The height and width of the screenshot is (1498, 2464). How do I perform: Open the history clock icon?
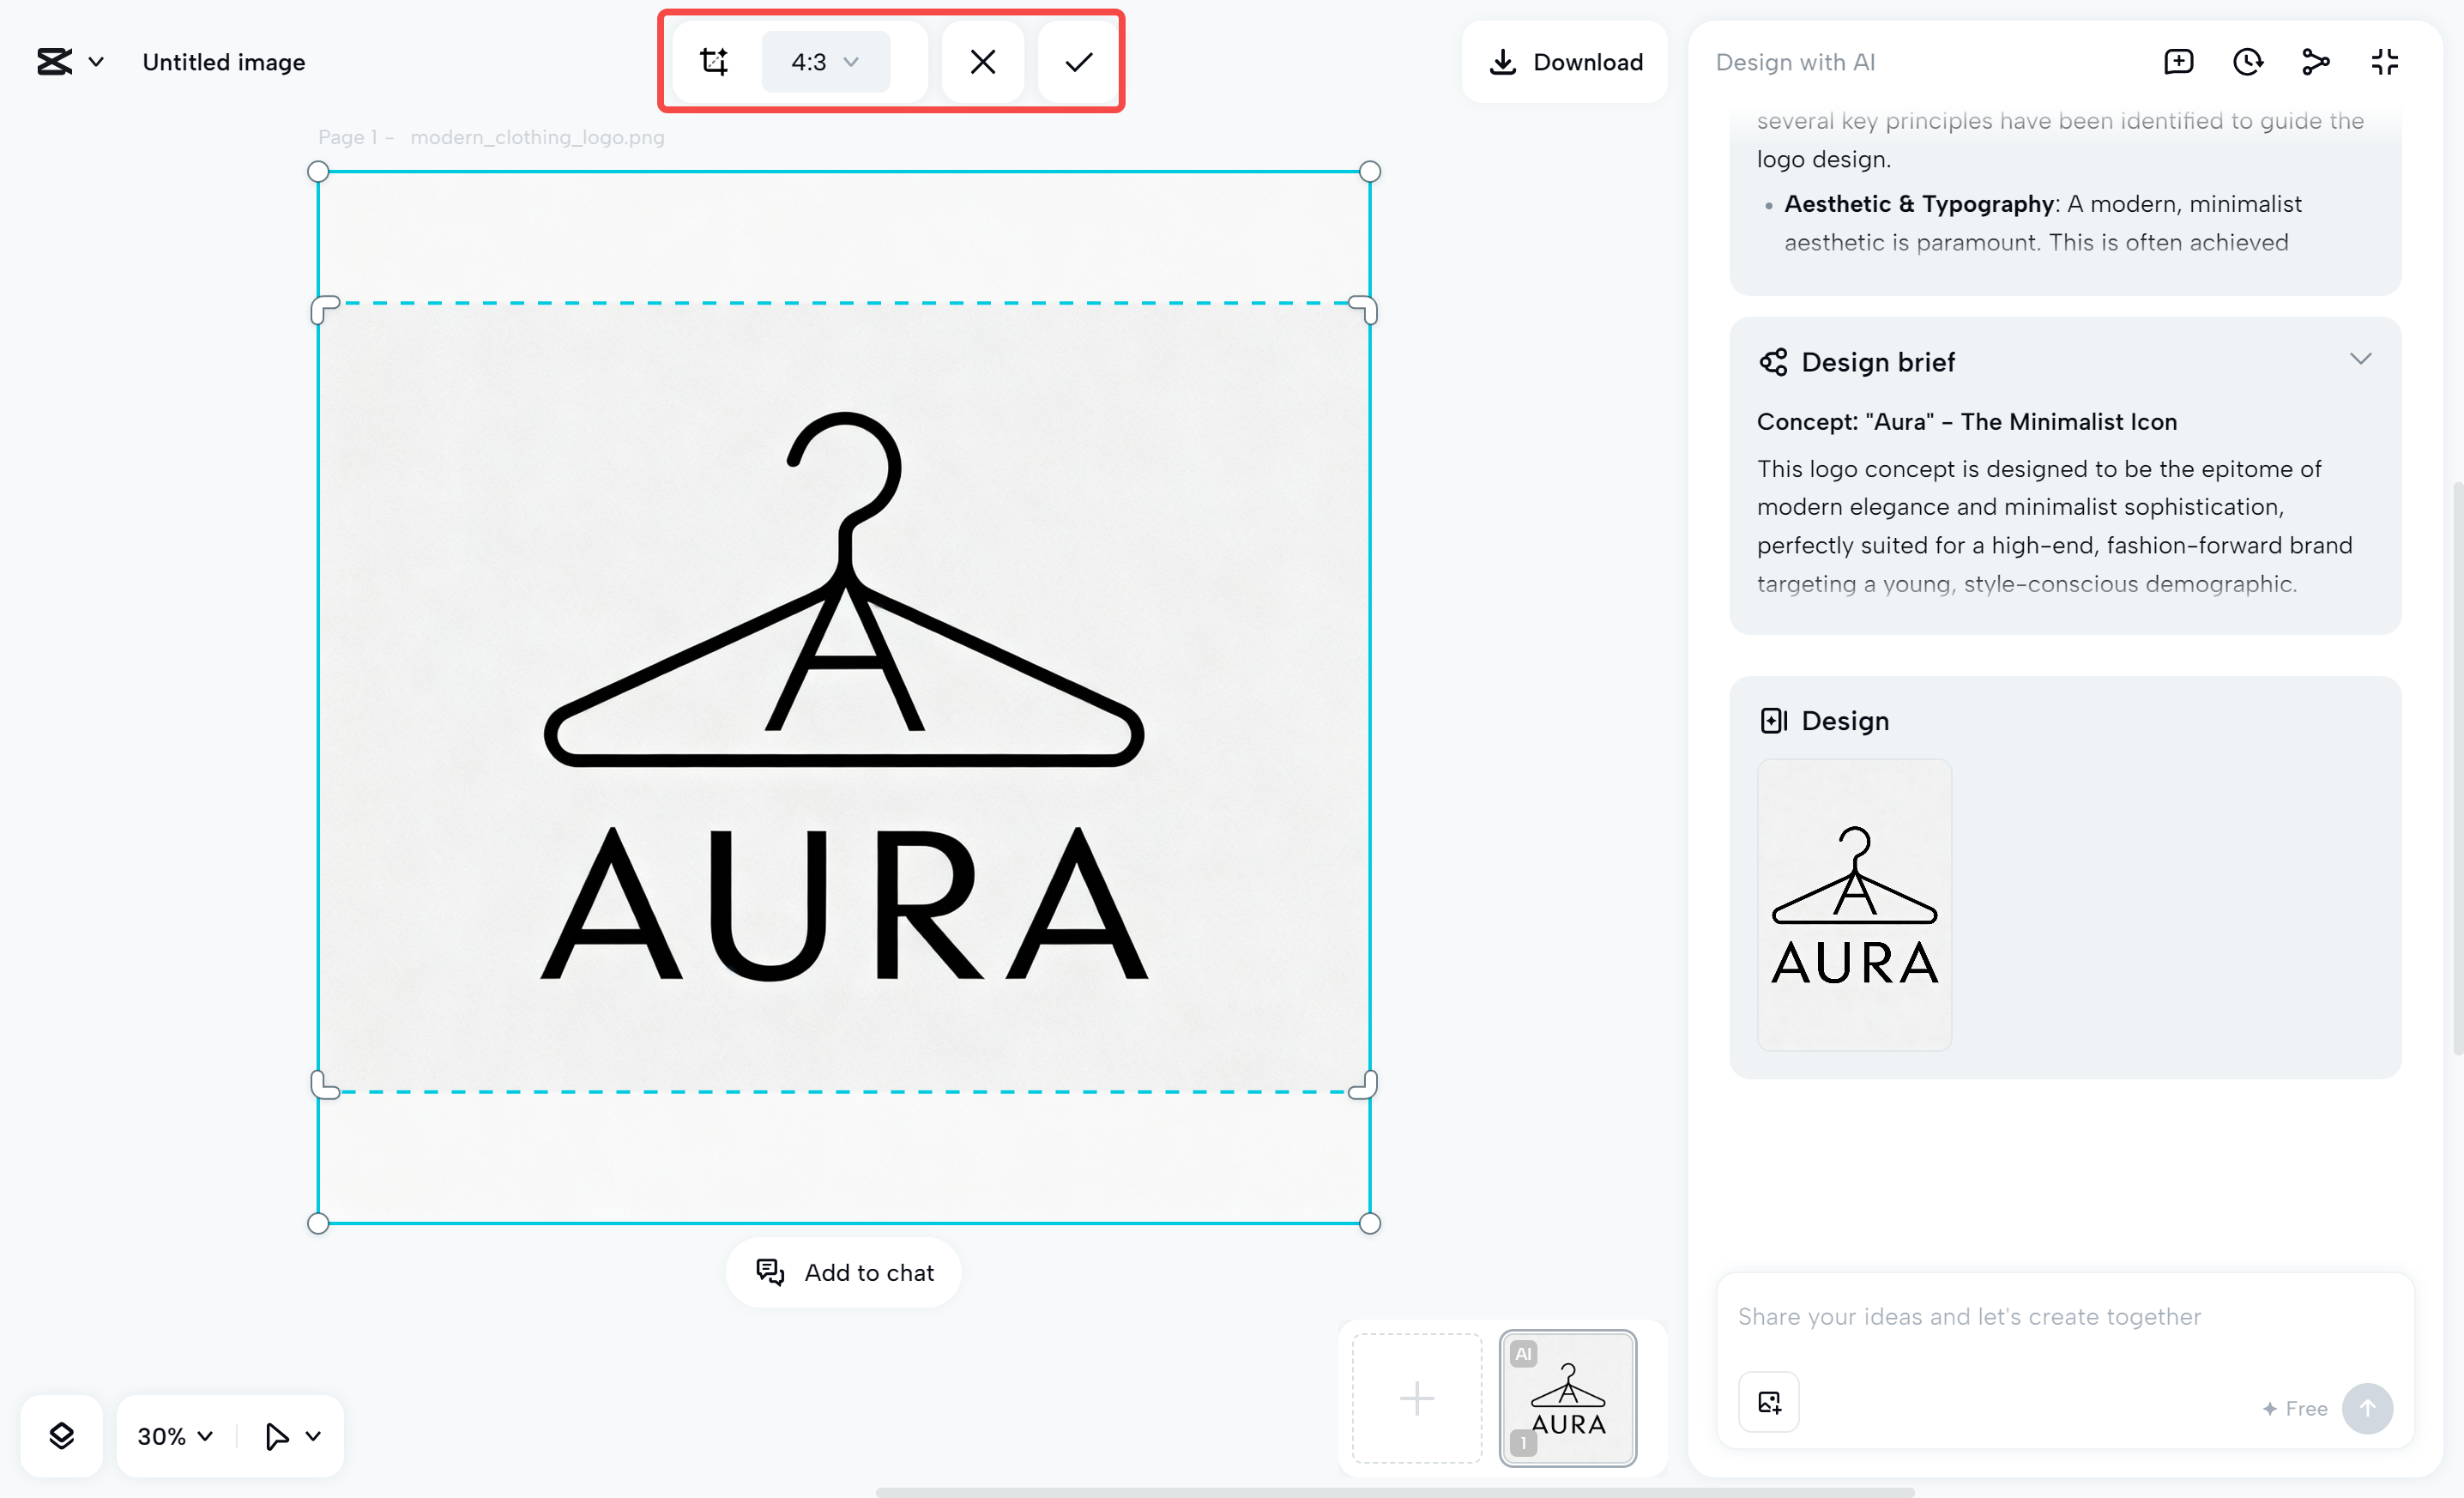[2247, 62]
